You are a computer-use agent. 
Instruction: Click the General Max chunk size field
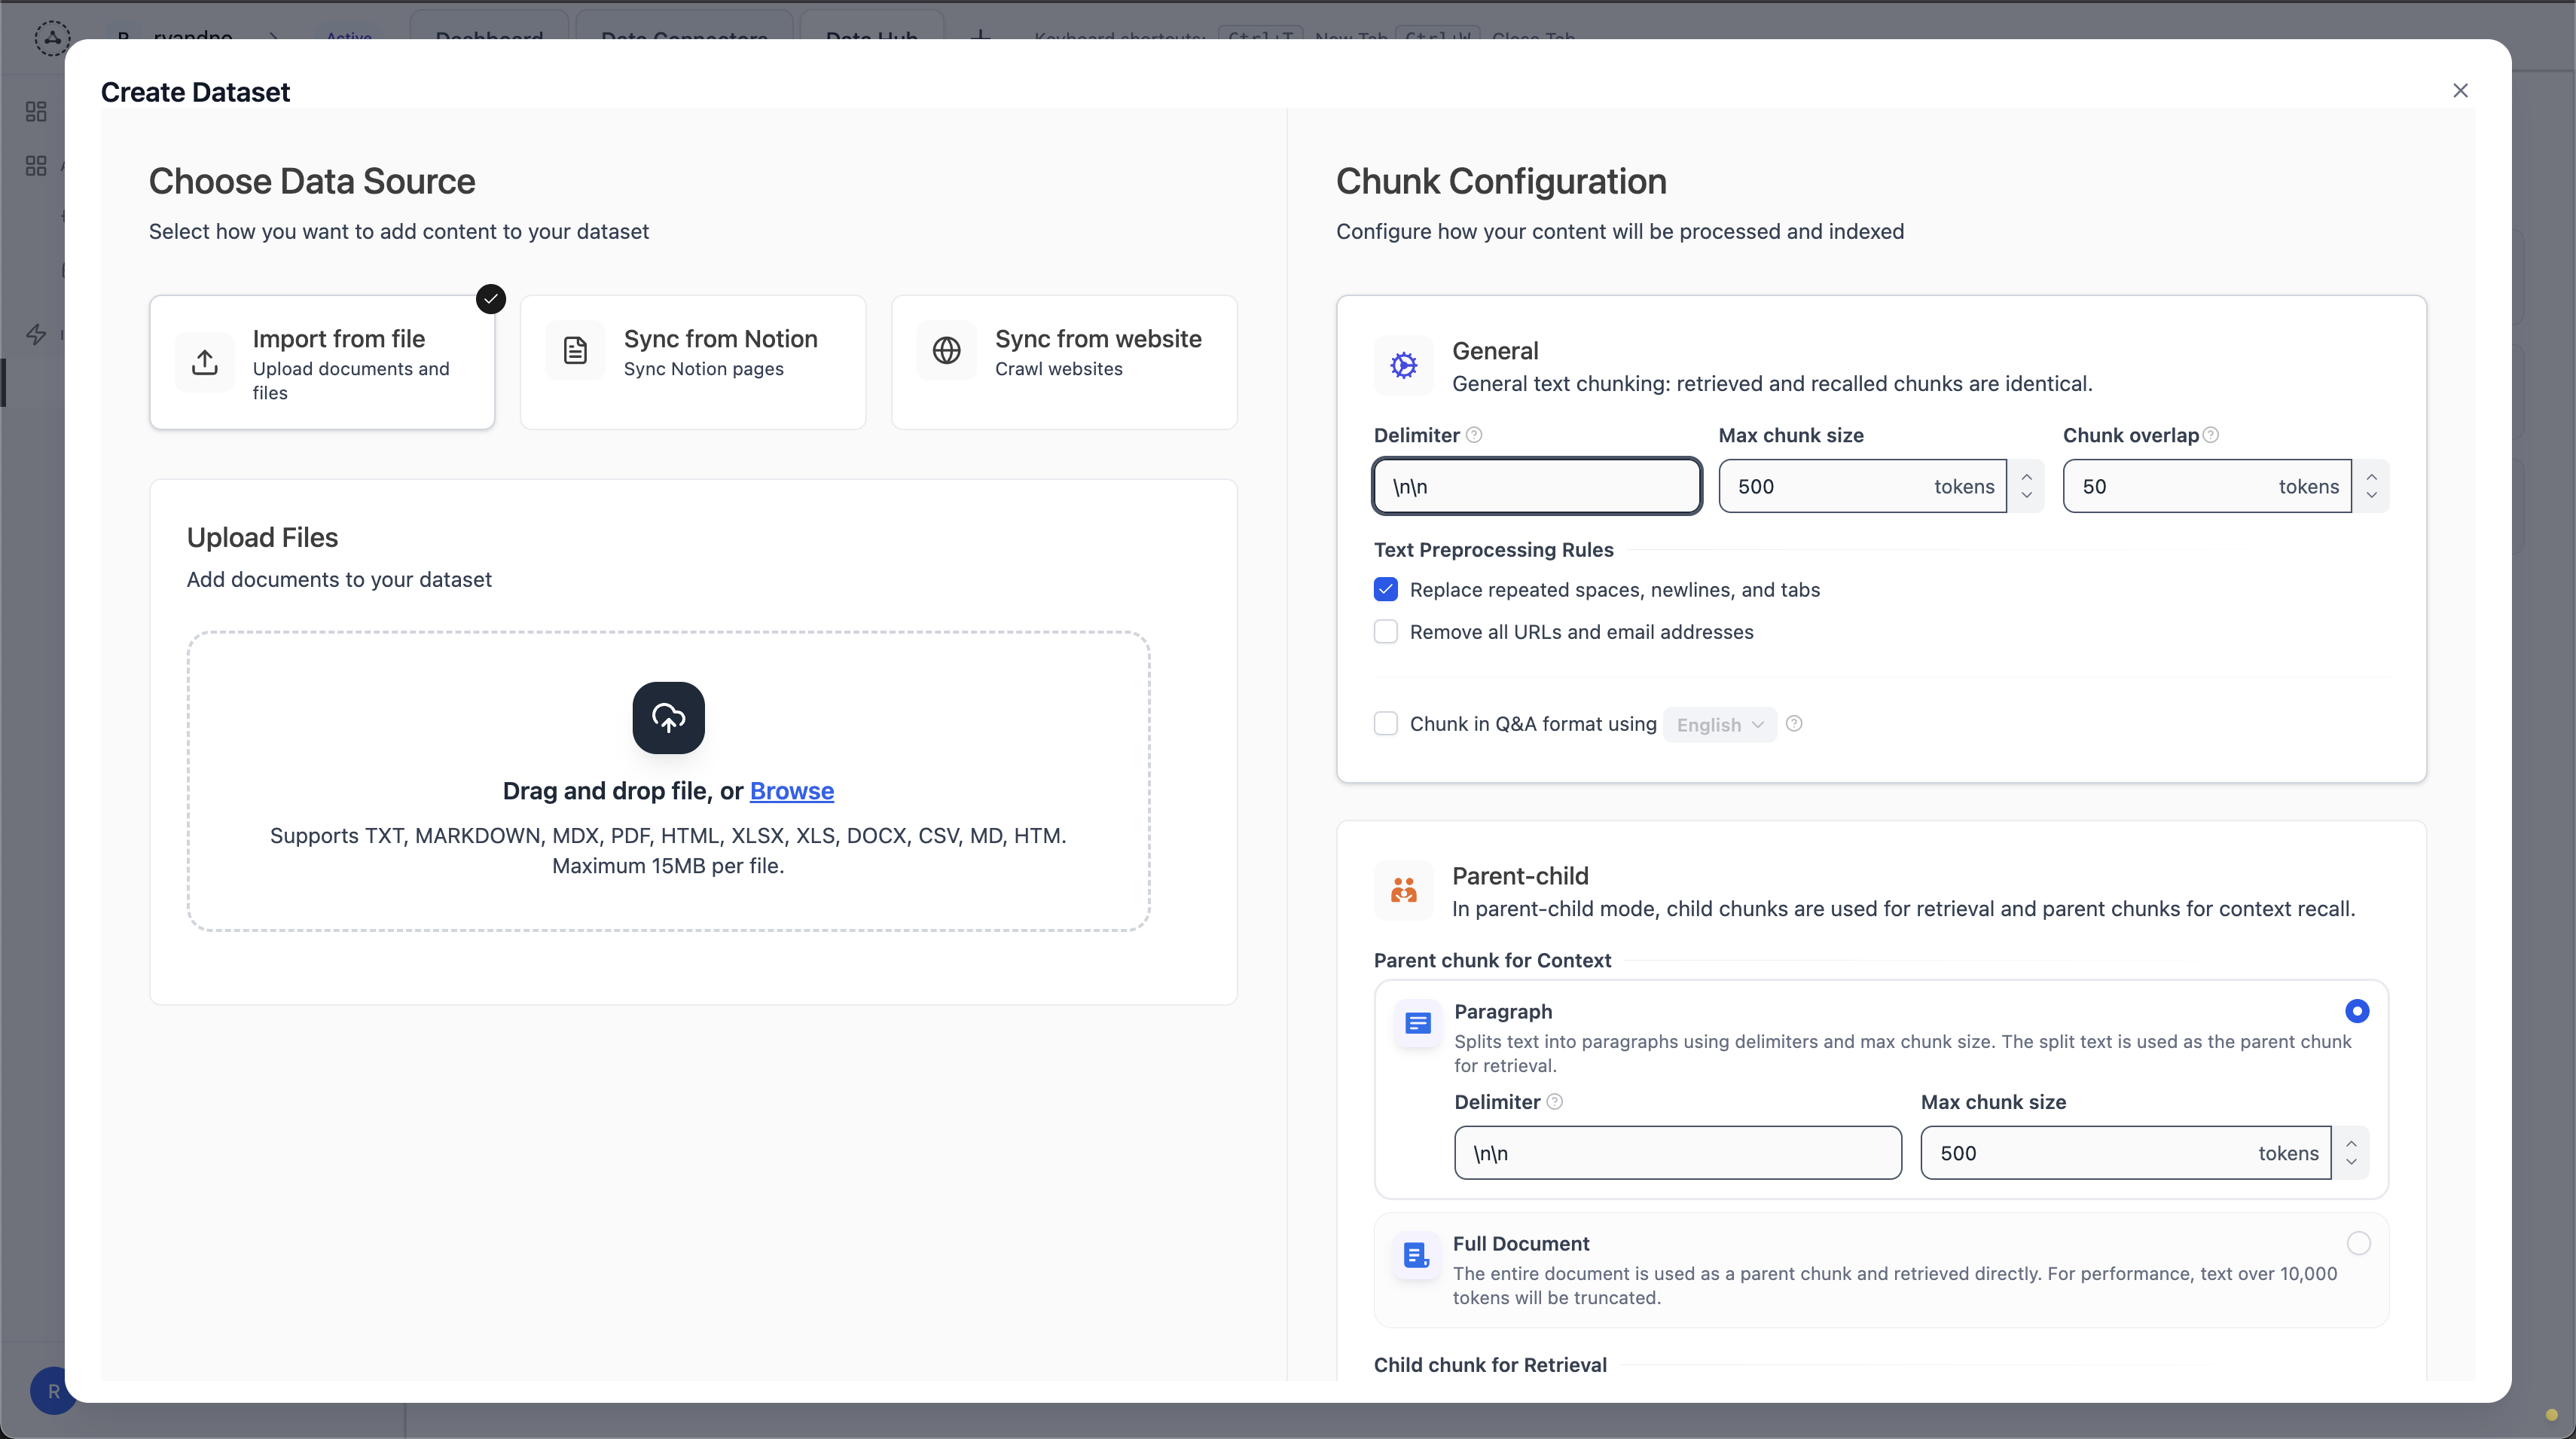point(1862,486)
